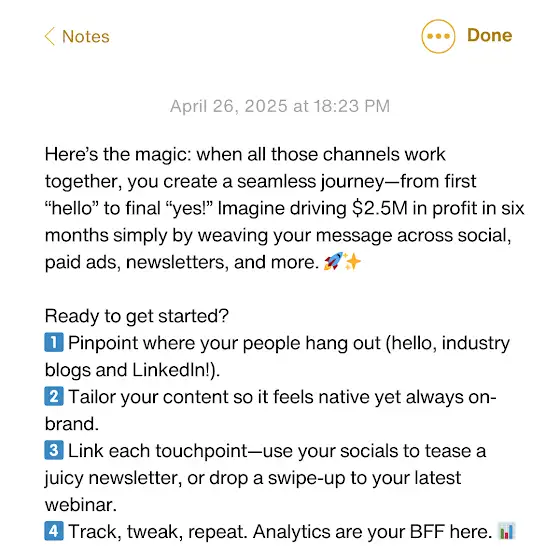Image resolution: width=560 pixels, height=560 pixels.
Task: Click the rocket emoji after 'and more.'
Action: click(333, 261)
